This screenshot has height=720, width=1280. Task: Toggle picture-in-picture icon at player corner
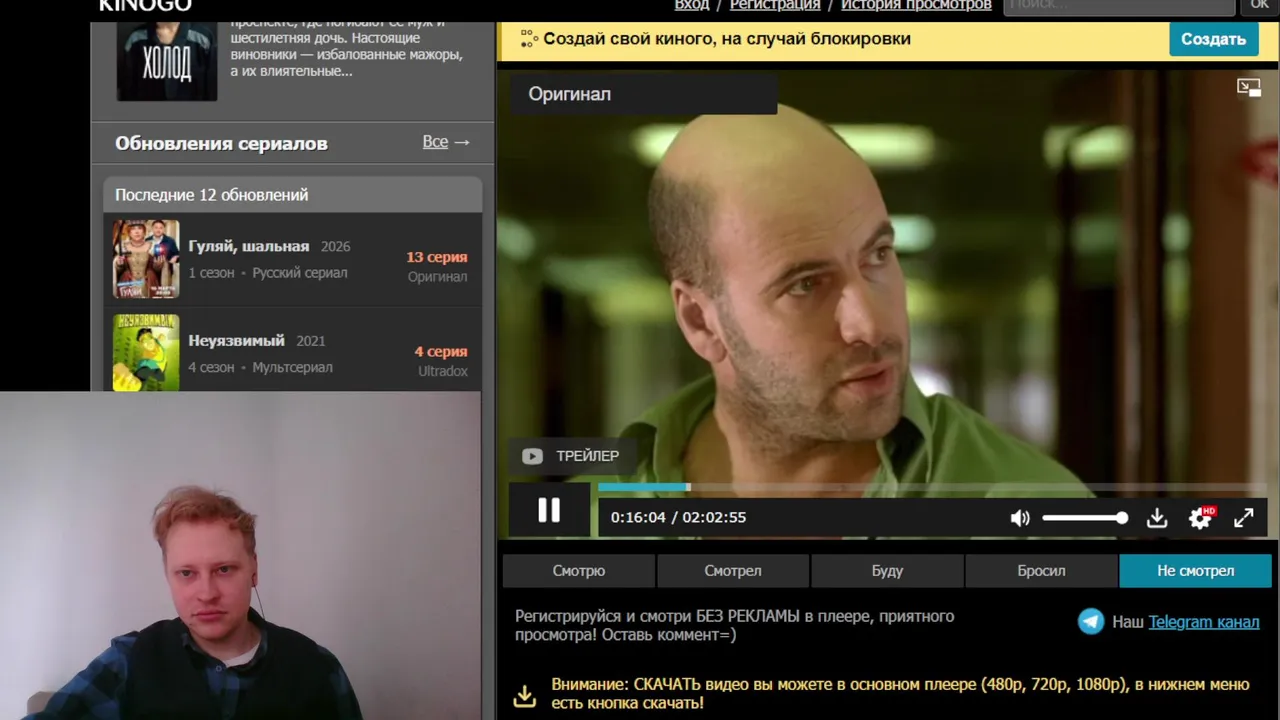(x=1249, y=88)
